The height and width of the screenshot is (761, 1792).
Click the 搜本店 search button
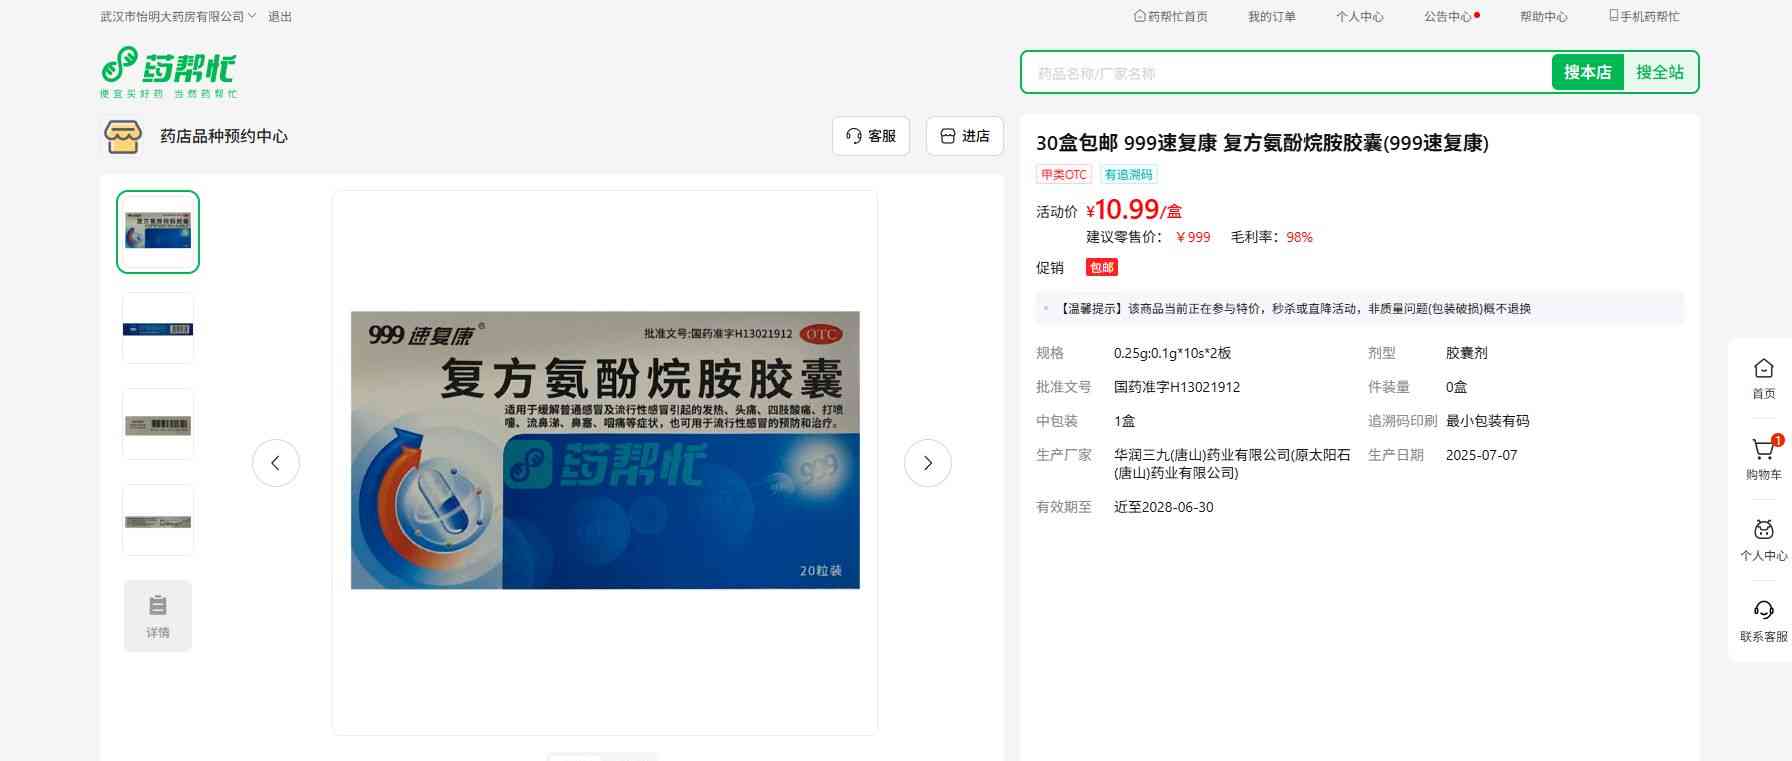[x=1587, y=72]
